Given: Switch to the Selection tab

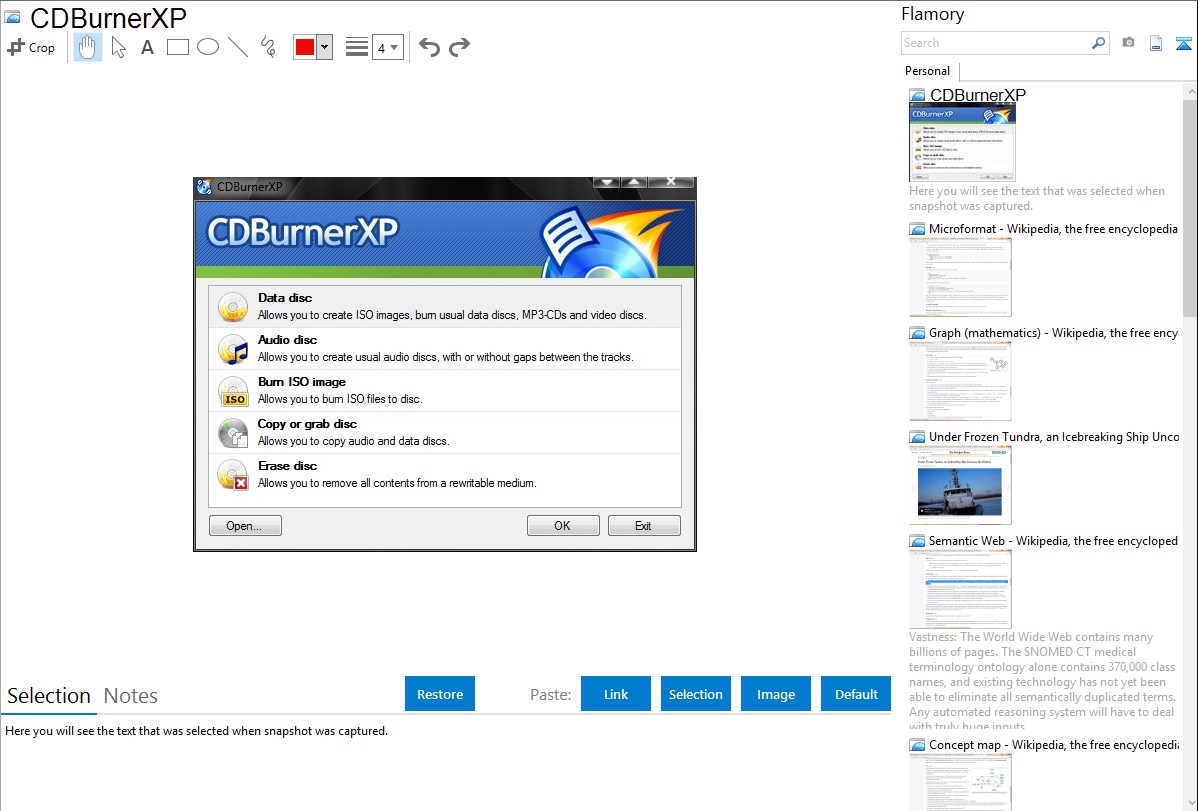Looking at the screenshot, I should click(x=49, y=696).
